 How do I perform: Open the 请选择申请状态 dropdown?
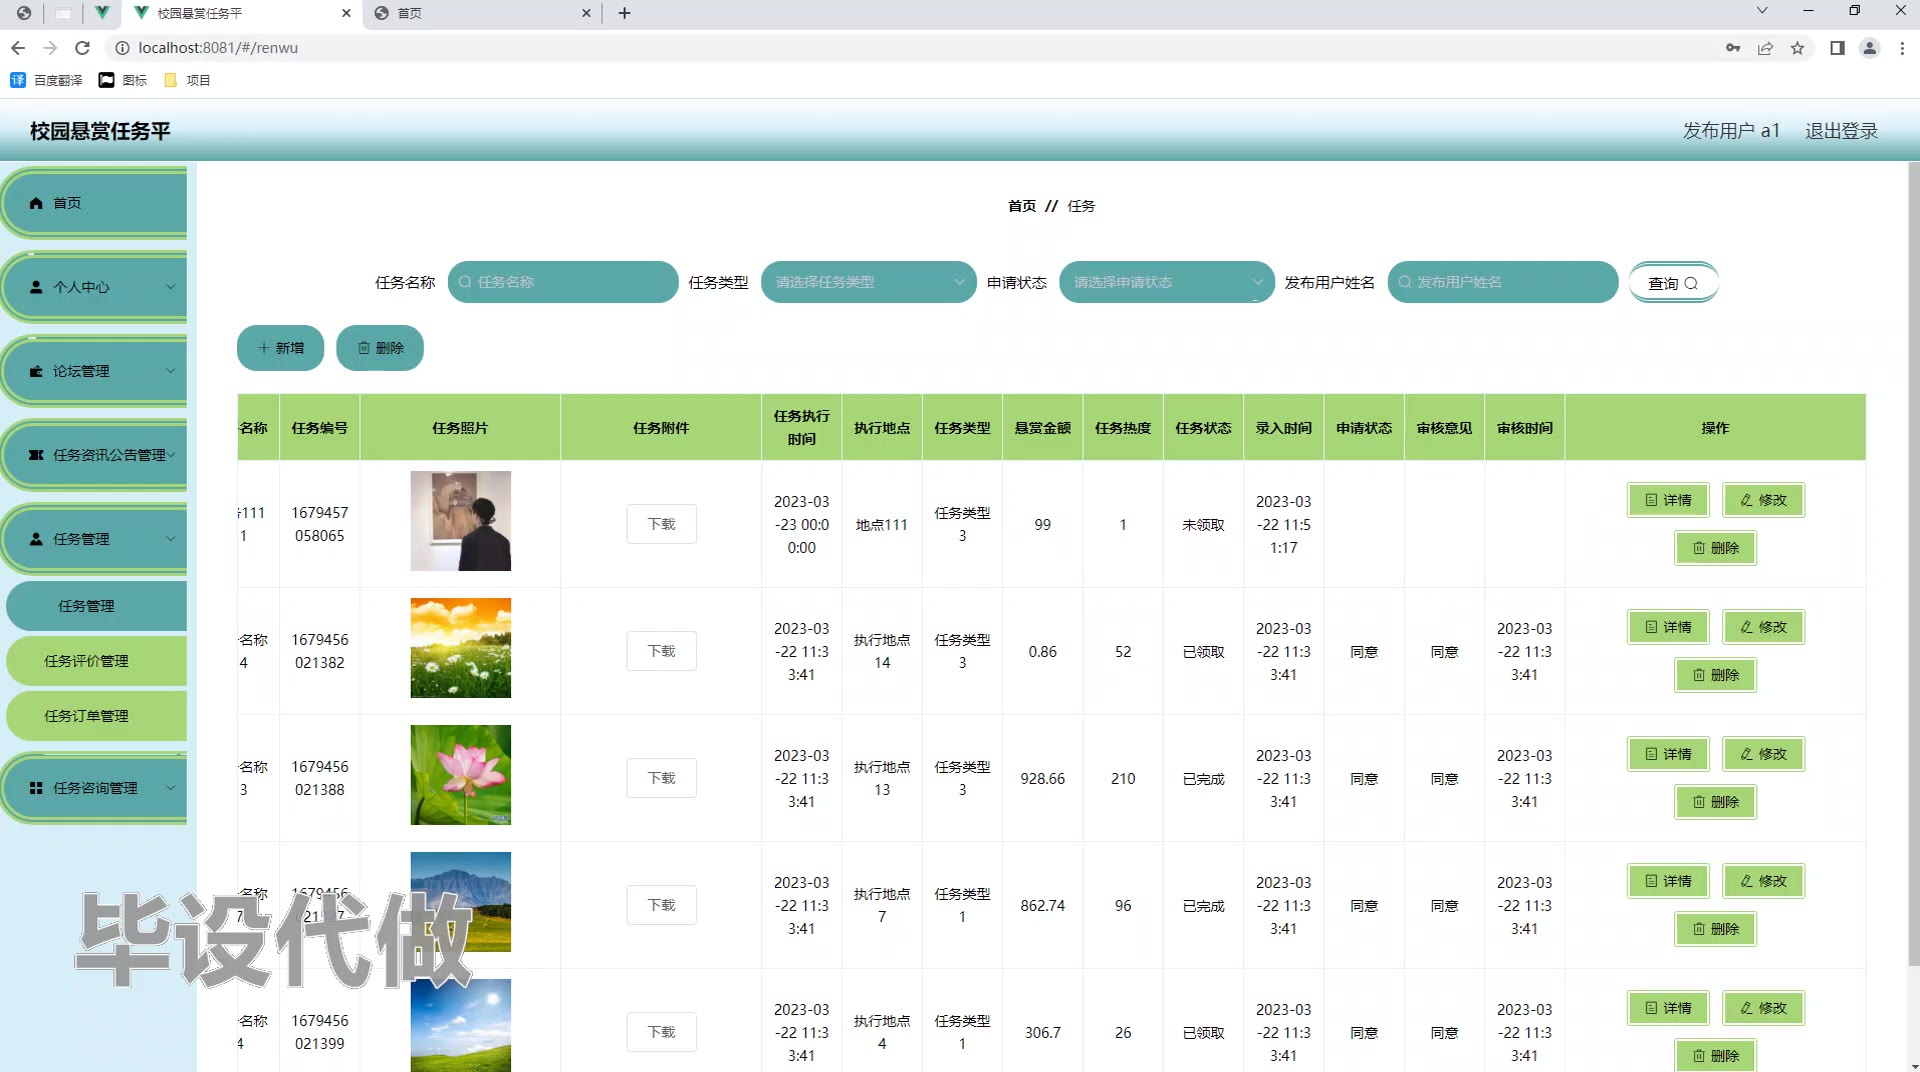1165,282
